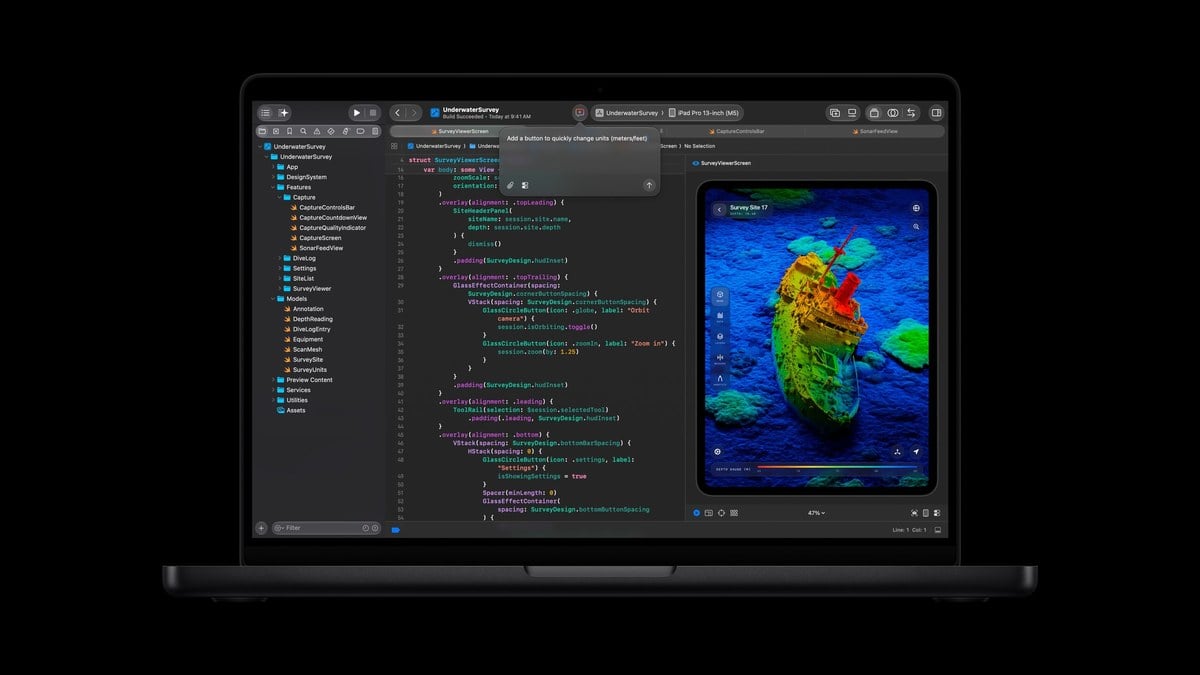
Task: Open the Issue navigator warning icon
Action: point(317,131)
